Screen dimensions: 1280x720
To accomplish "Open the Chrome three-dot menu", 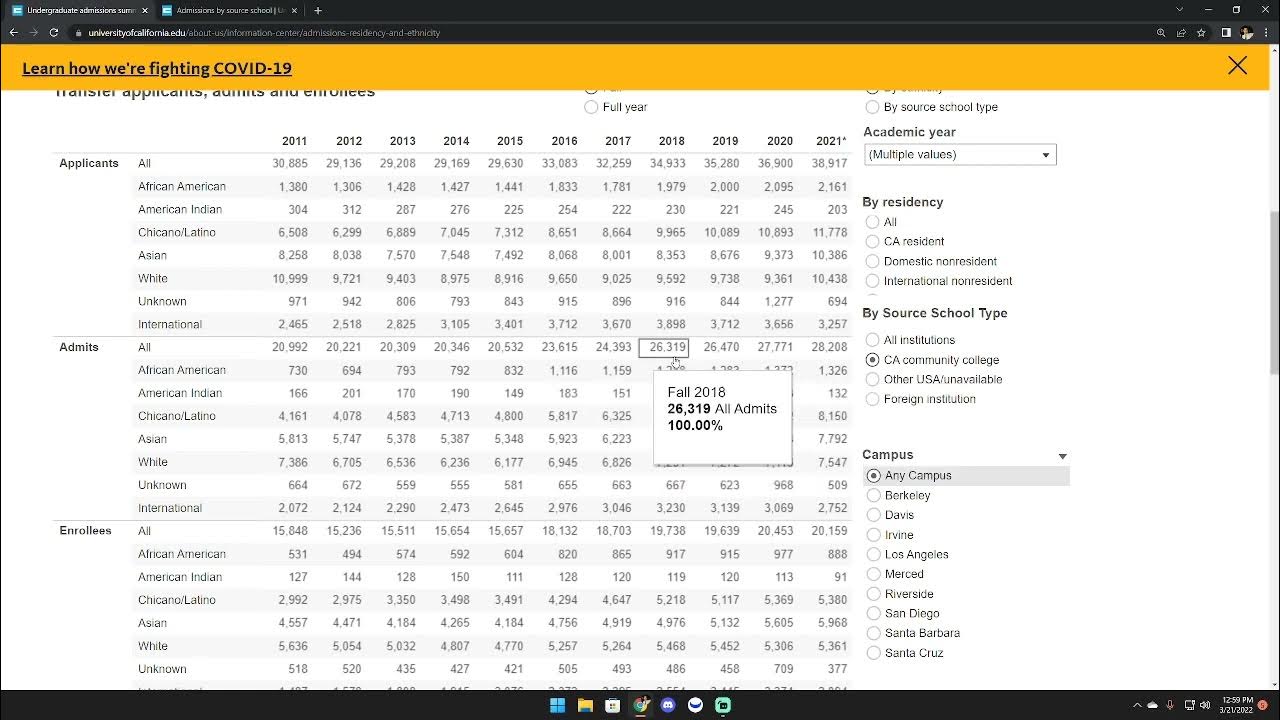I will 1266,32.
